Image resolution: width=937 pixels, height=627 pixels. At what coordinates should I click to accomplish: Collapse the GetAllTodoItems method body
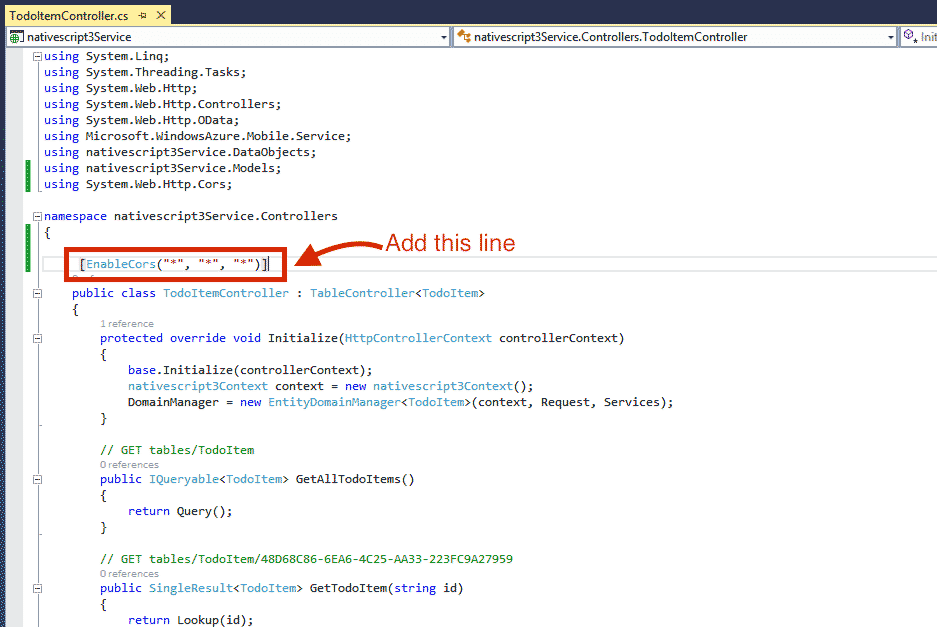point(35,478)
